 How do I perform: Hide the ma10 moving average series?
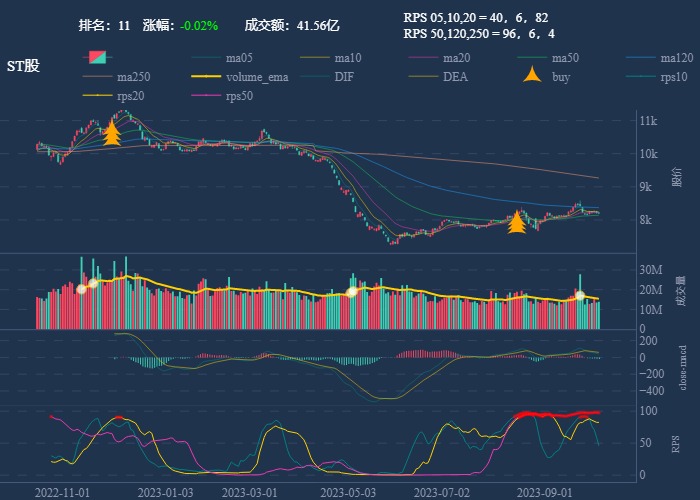(x=347, y=58)
